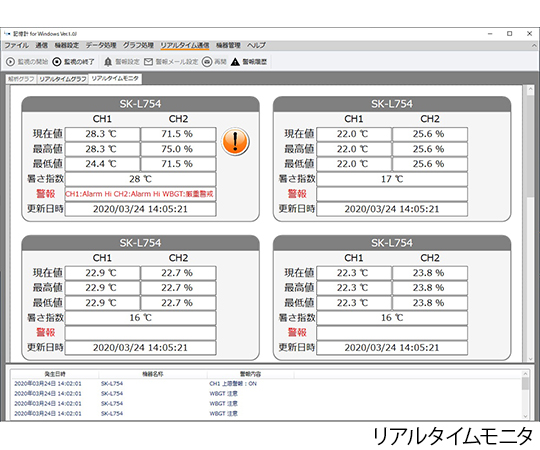Click the orange exclamation alarm indicator
Viewport: 540px width, 450px height.
pos(235,141)
